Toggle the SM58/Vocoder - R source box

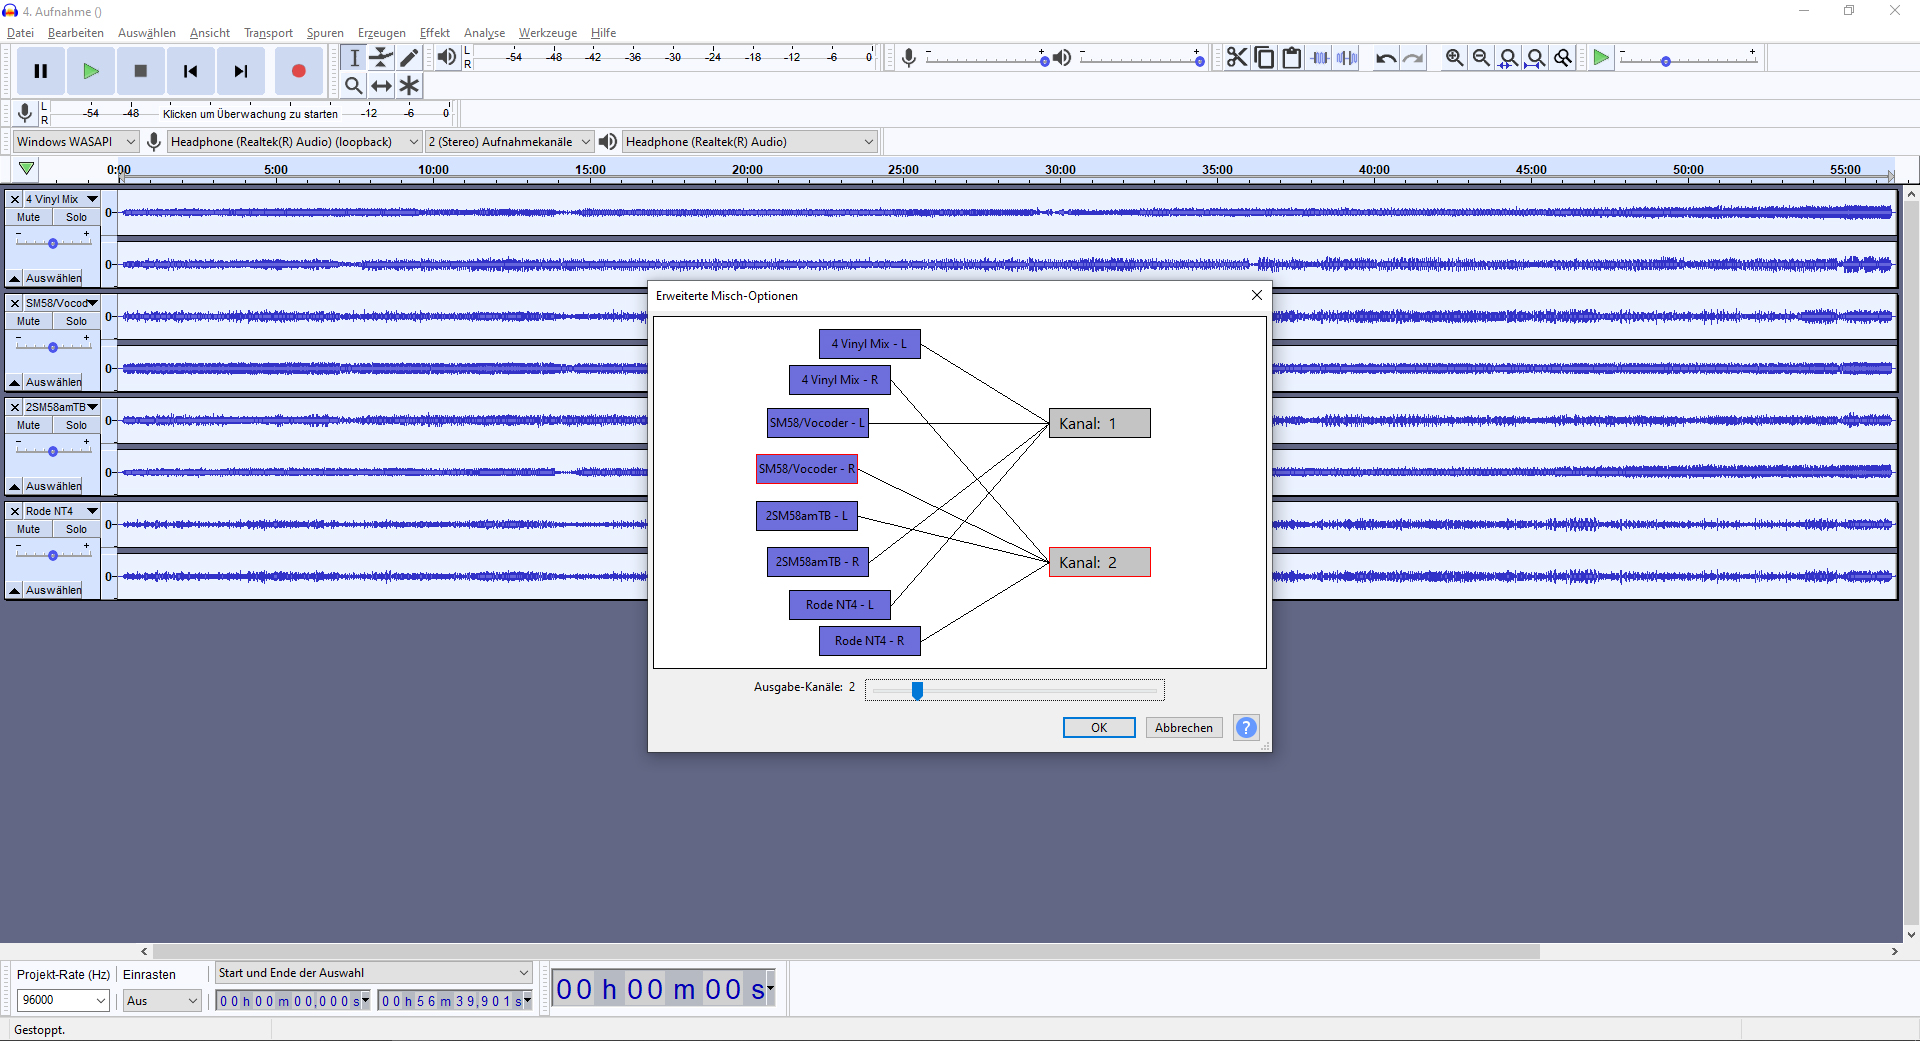click(x=807, y=469)
